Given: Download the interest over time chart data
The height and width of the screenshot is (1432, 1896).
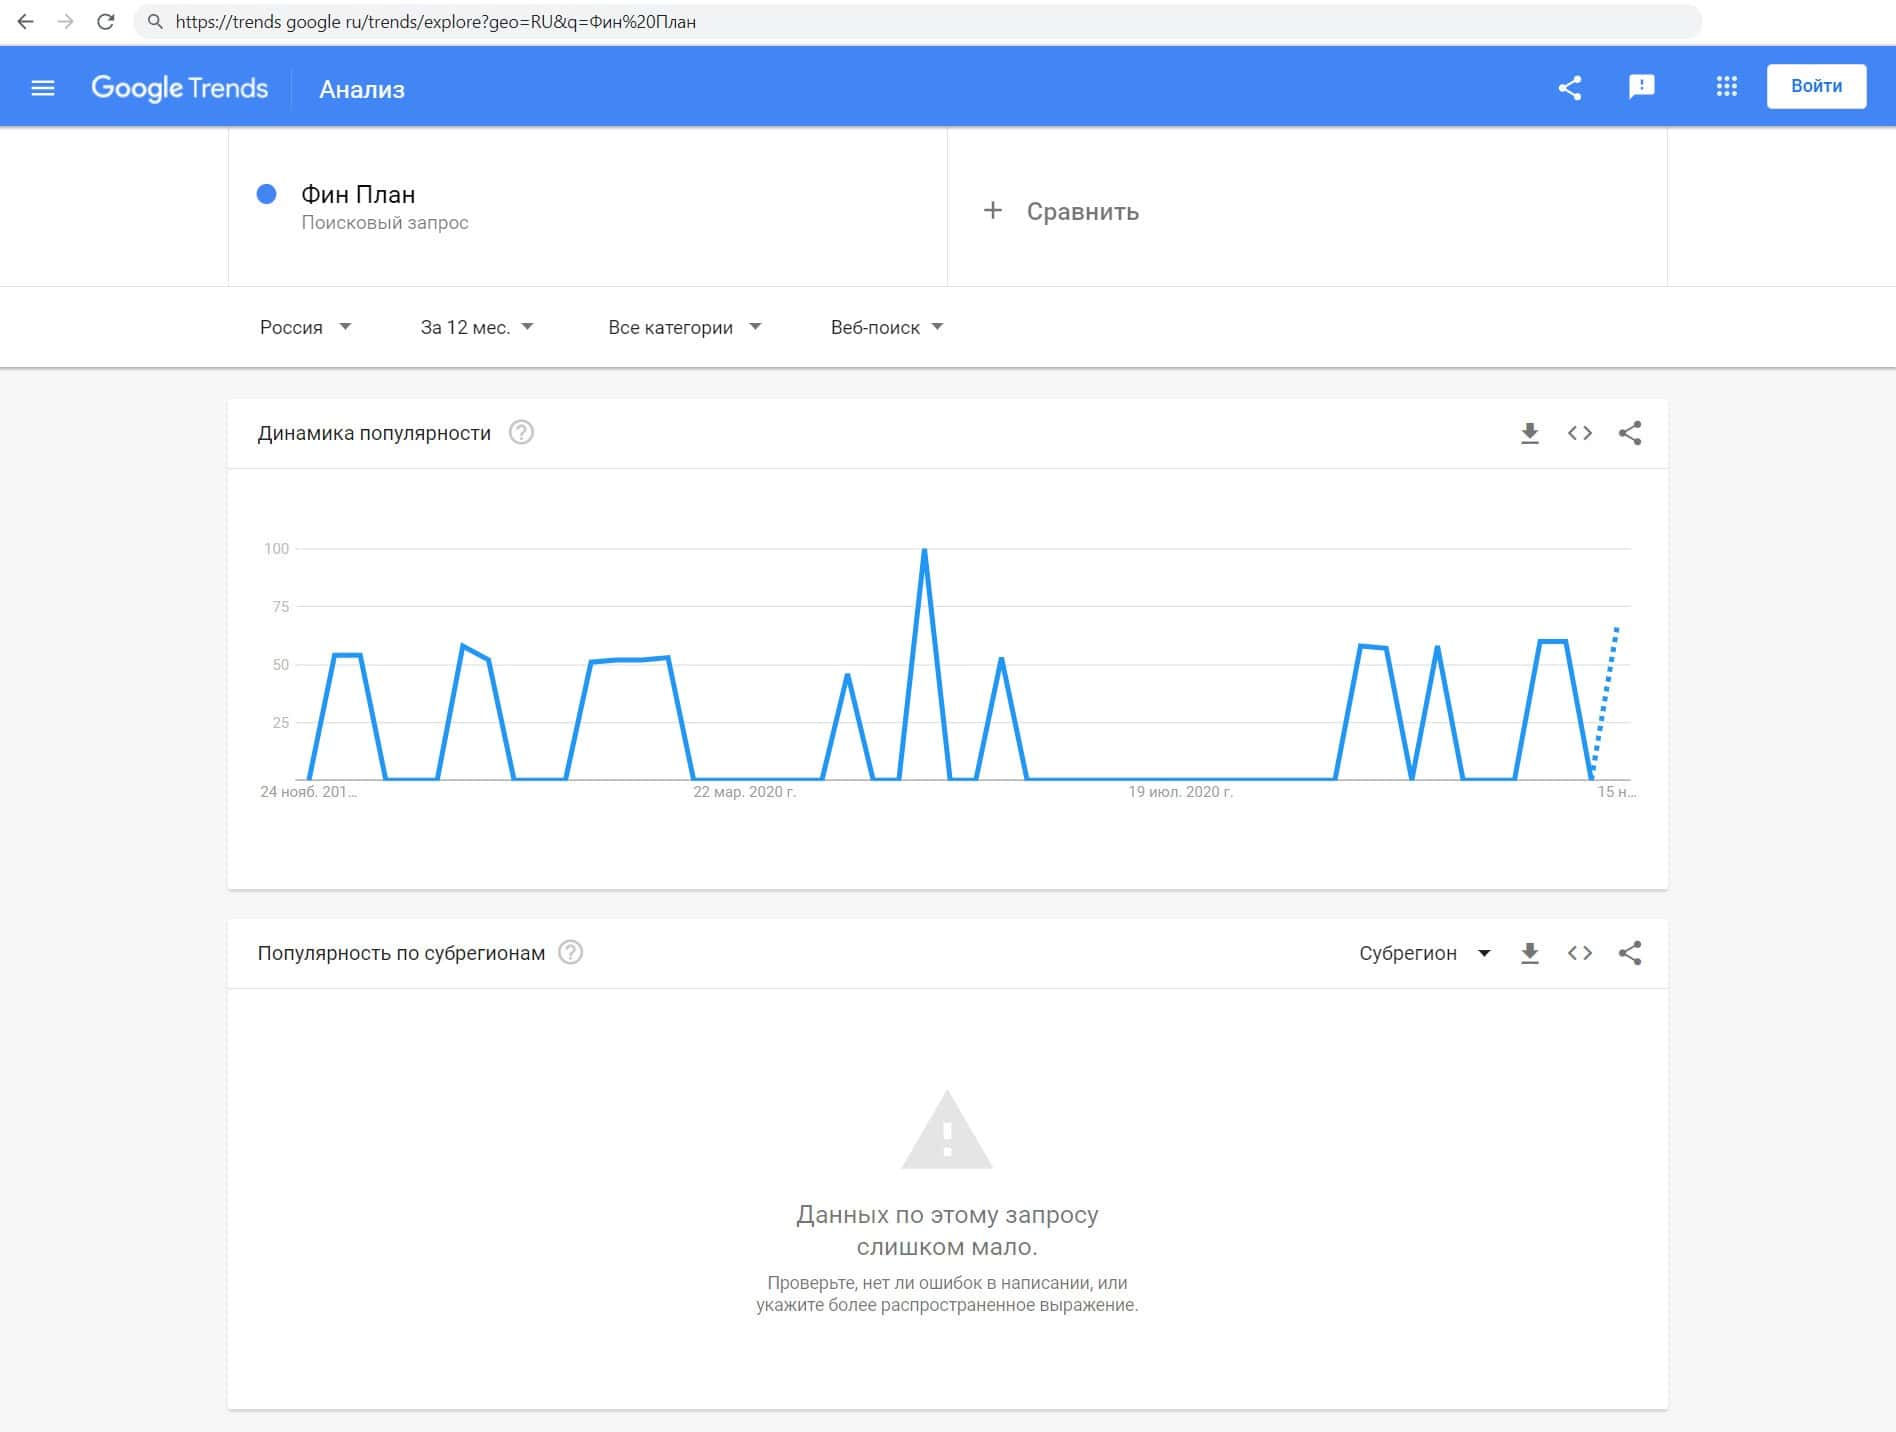Looking at the screenshot, I should coord(1529,433).
